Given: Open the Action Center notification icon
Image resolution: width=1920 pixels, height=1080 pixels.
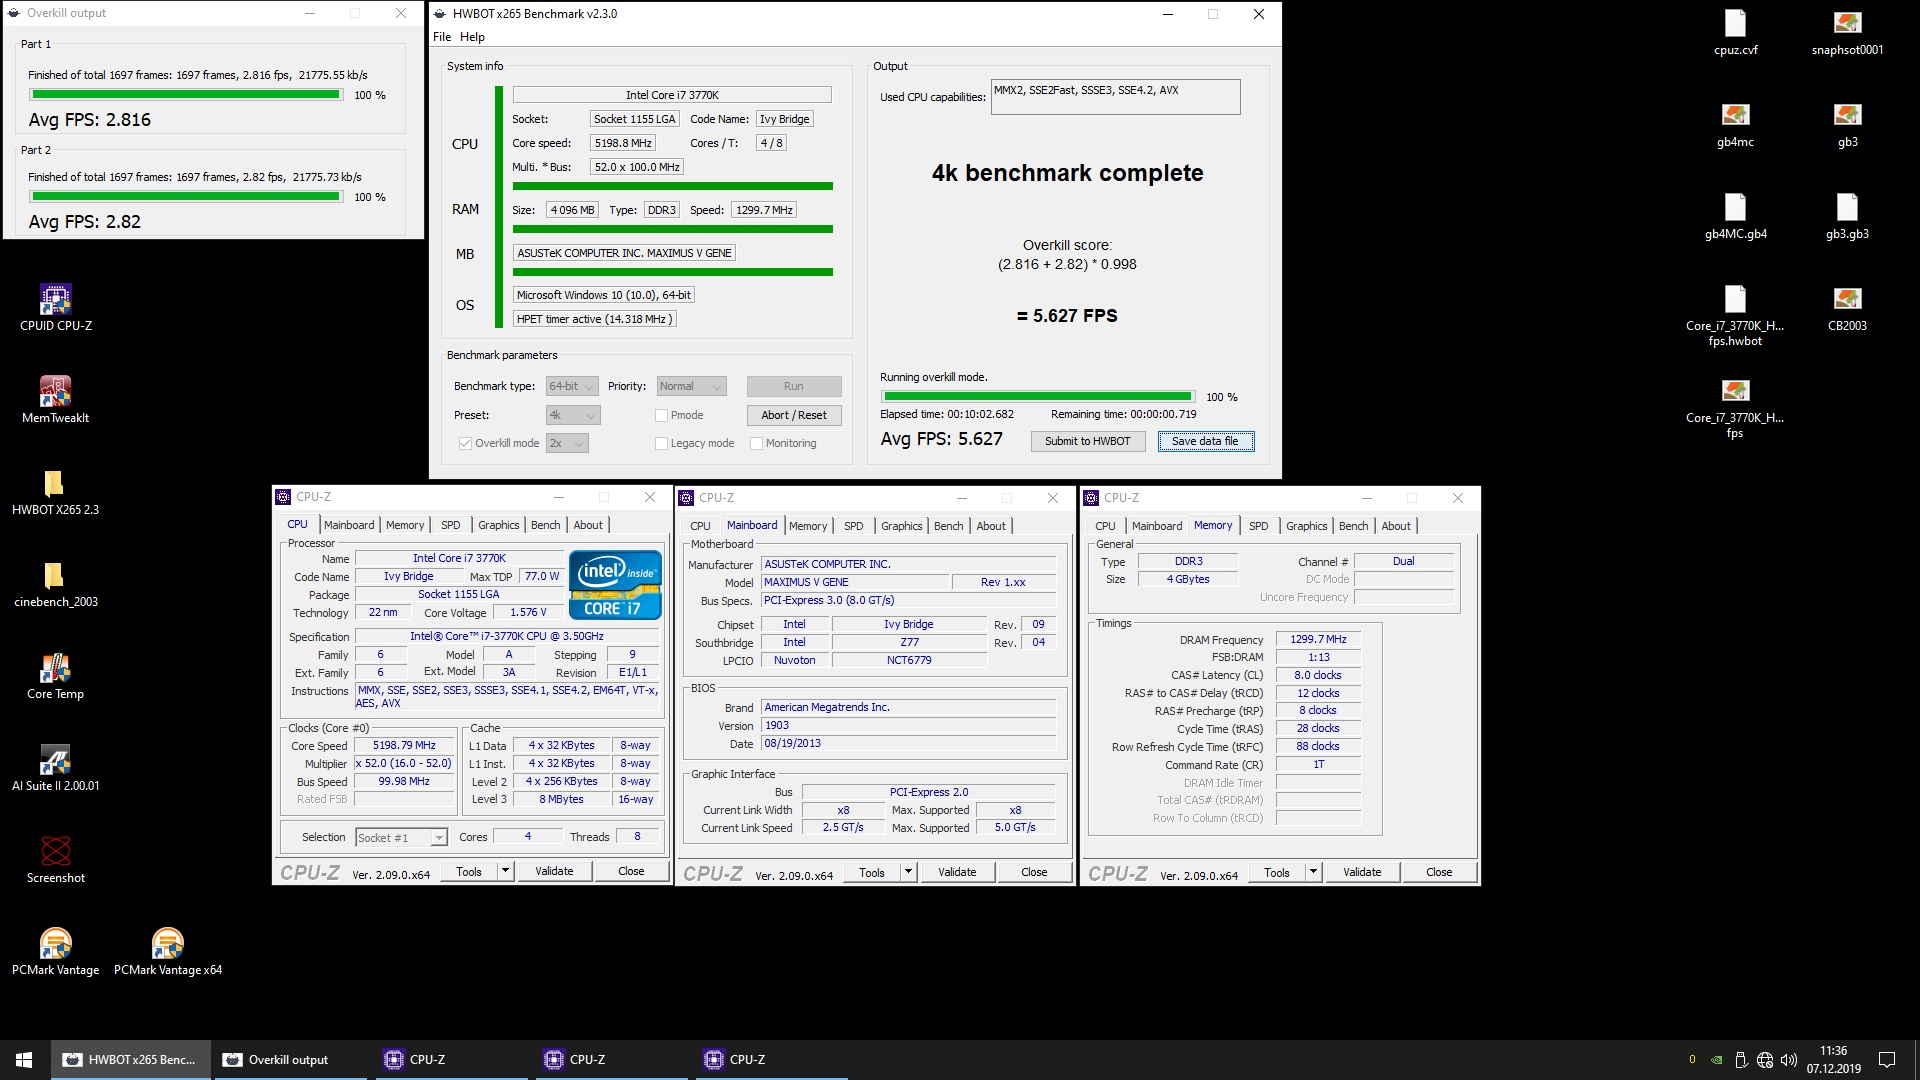Looking at the screenshot, I should click(x=1887, y=1059).
